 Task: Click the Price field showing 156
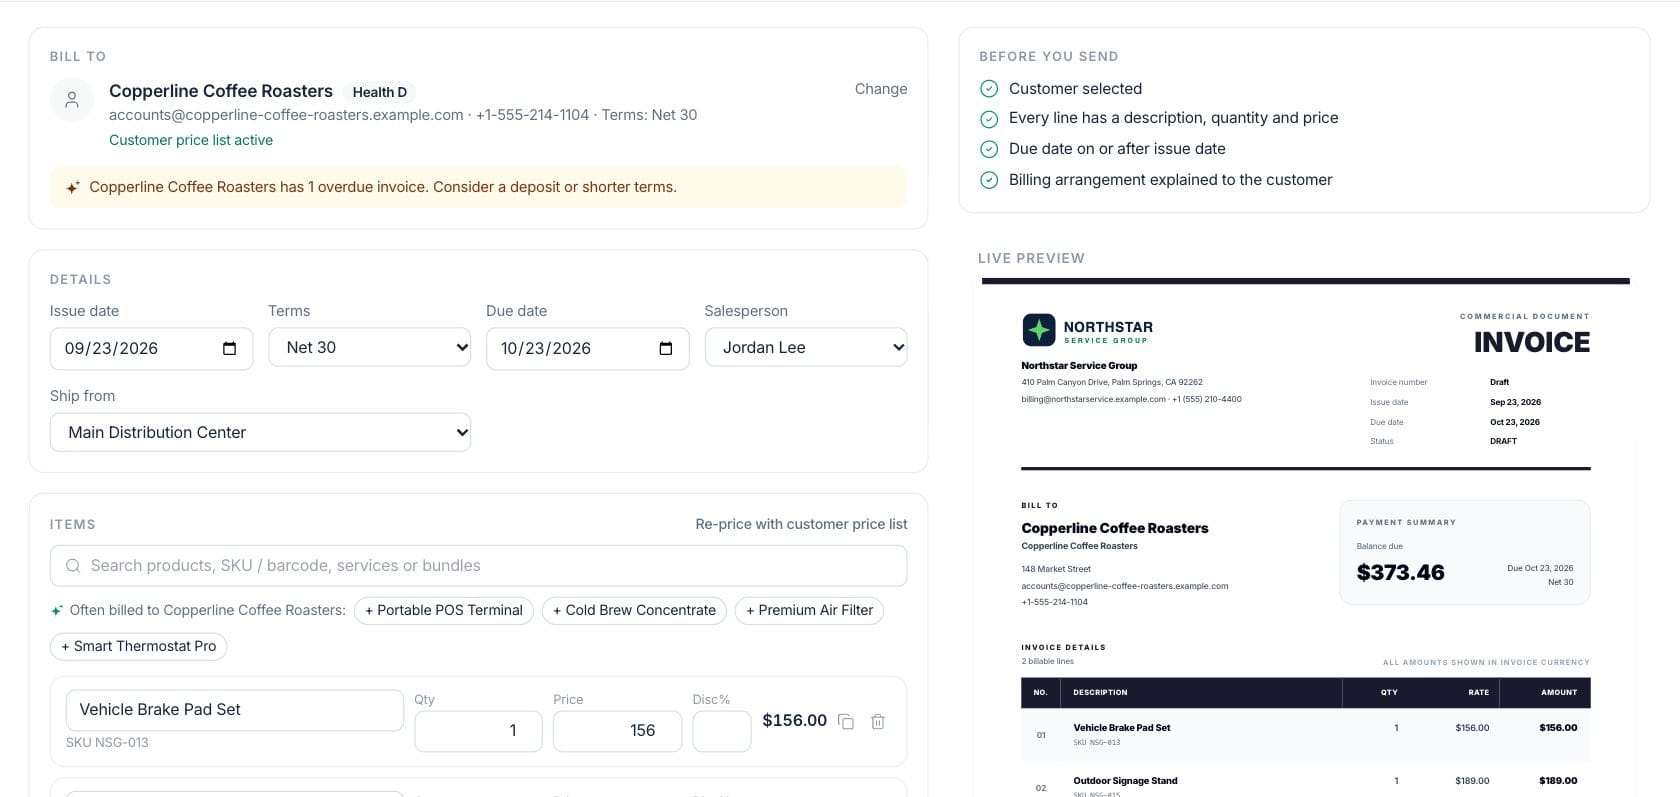(617, 731)
